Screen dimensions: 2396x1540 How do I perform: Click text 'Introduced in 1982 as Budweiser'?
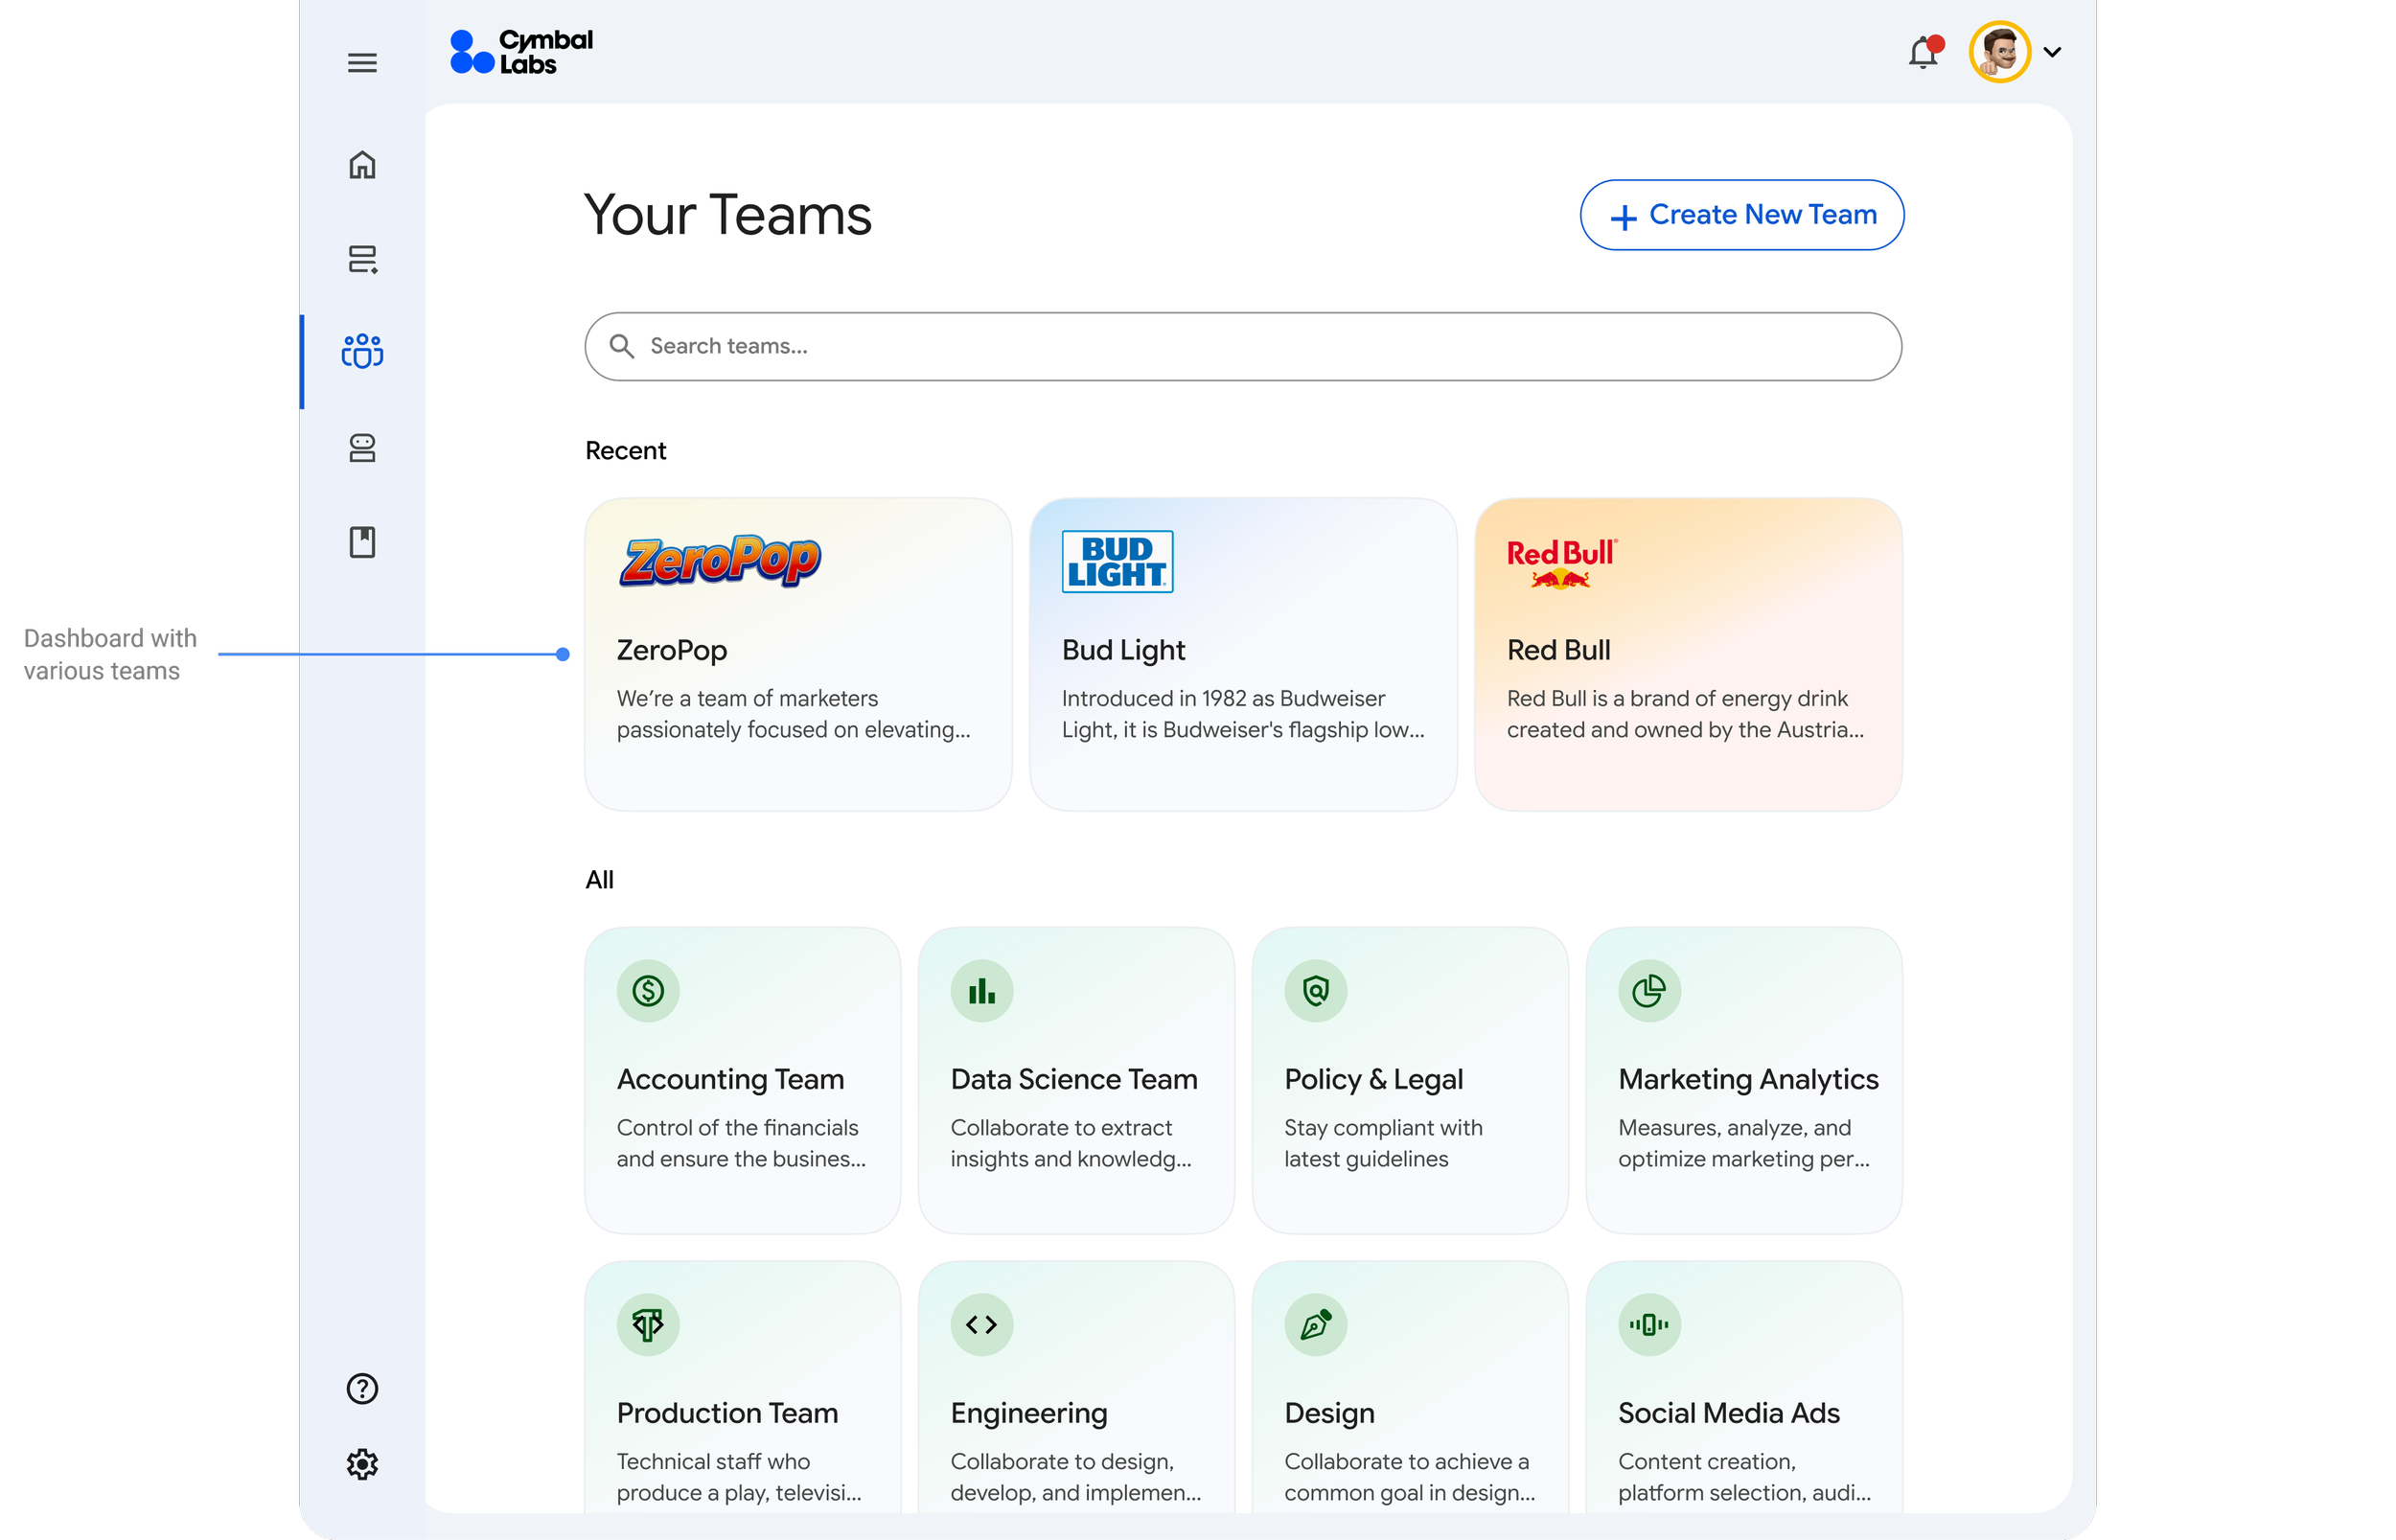click(1223, 698)
